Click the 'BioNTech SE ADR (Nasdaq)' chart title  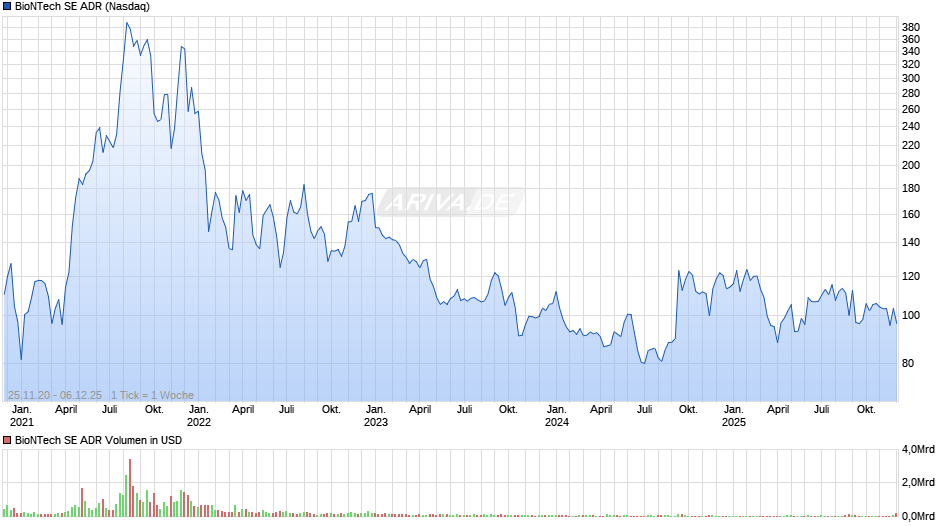pos(83,7)
